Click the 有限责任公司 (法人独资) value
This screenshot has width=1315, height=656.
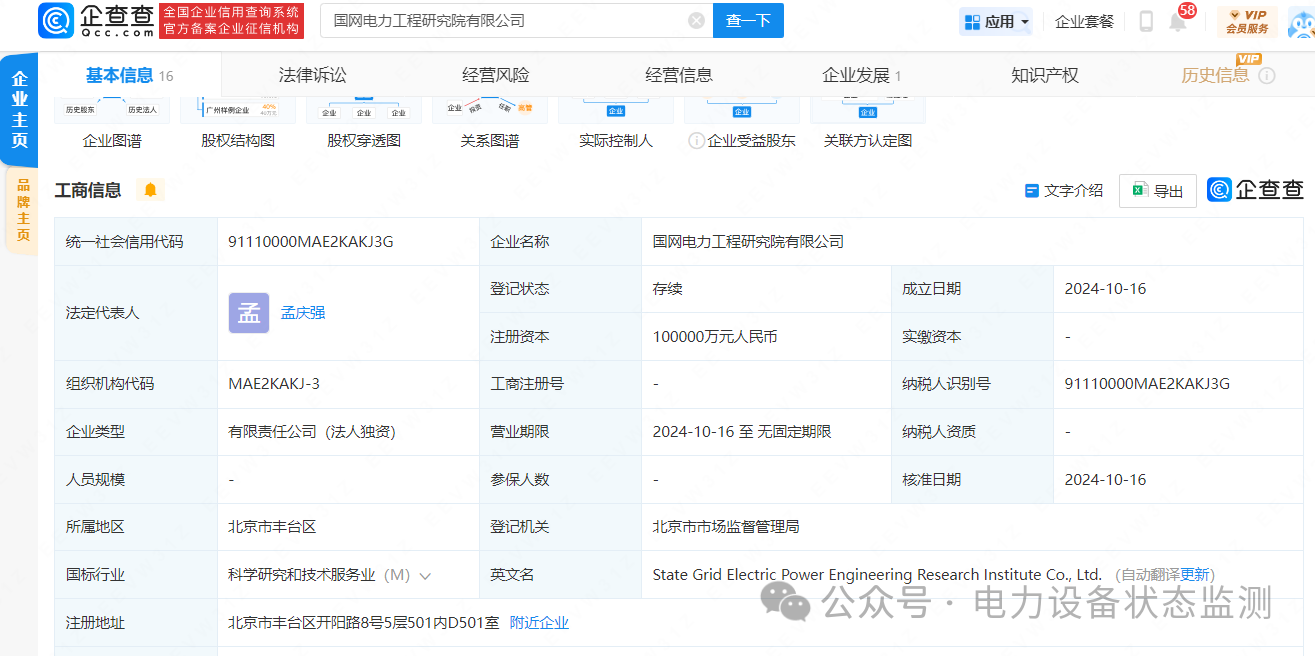[x=312, y=432]
